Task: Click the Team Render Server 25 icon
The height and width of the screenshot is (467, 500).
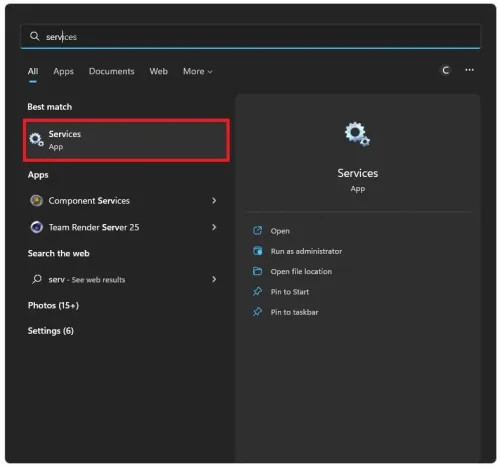Action: tap(36, 227)
